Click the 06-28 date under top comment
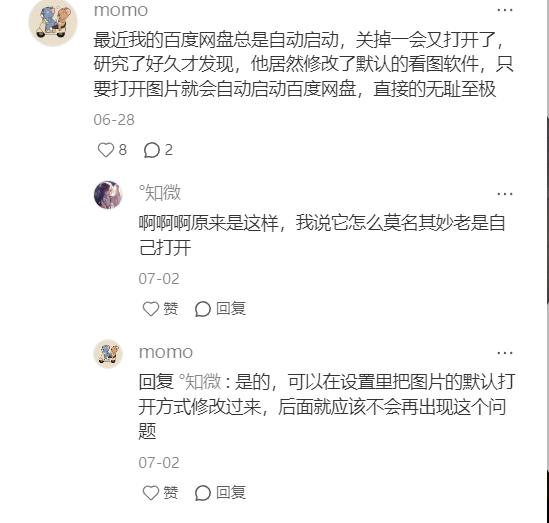The height and width of the screenshot is (523, 549). click(114, 120)
